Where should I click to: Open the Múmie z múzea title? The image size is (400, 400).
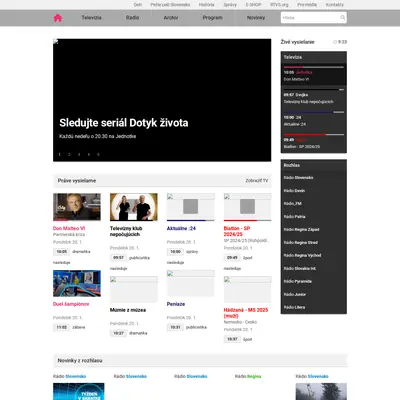[128, 310]
